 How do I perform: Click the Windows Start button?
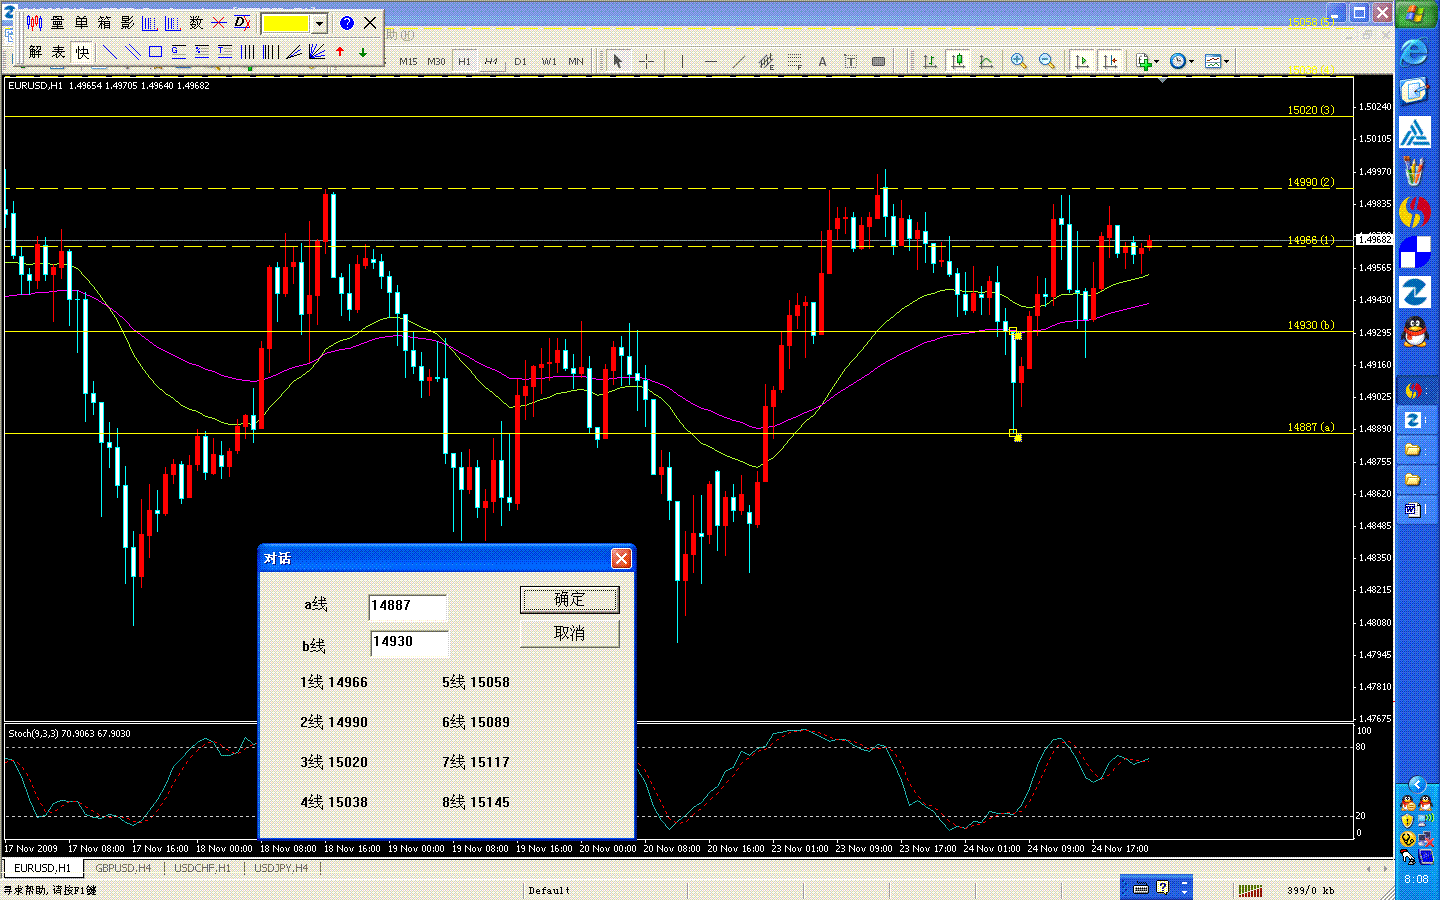tap(1415, 14)
